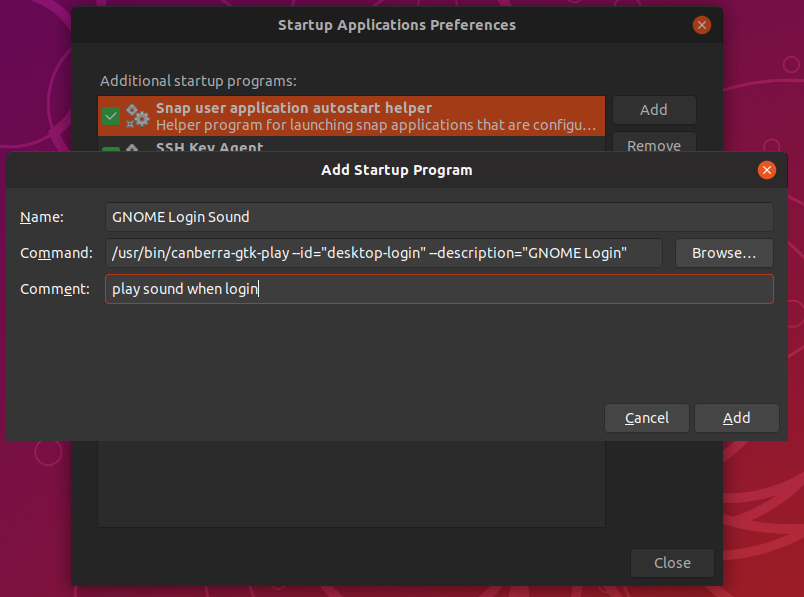Screen dimensions: 804x597
Task: Click the Command input field
Action: pos(384,253)
